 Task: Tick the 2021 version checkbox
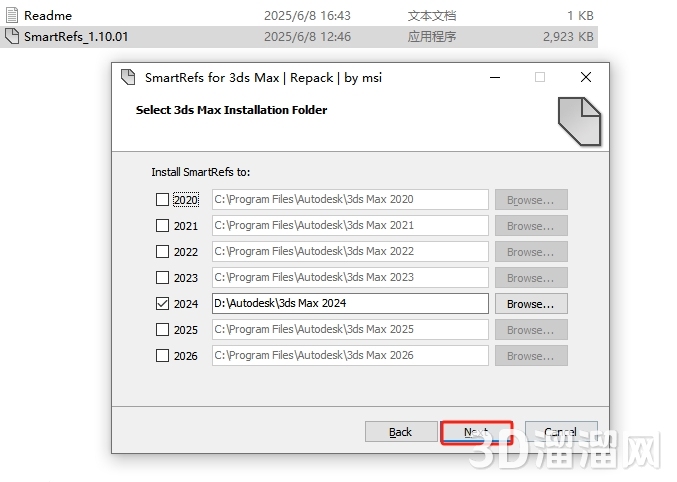click(x=162, y=225)
